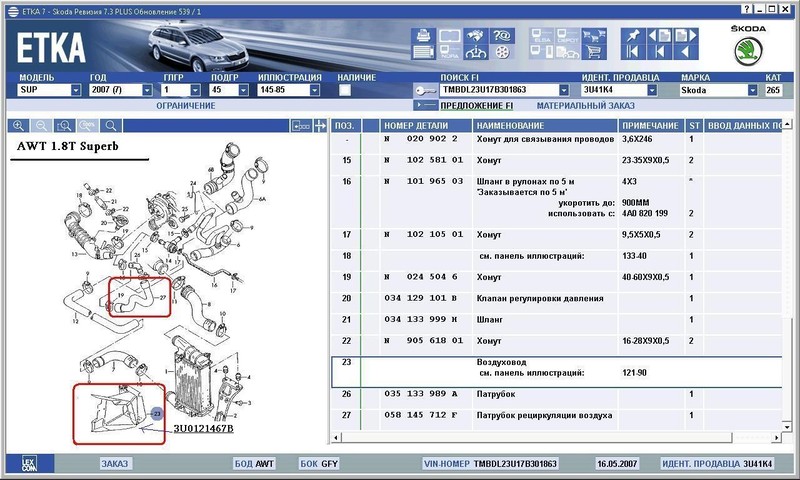Click the ОГРАНИЧЕНИЕ link
The height and width of the screenshot is (480, 800).
(x=185, y=105)
